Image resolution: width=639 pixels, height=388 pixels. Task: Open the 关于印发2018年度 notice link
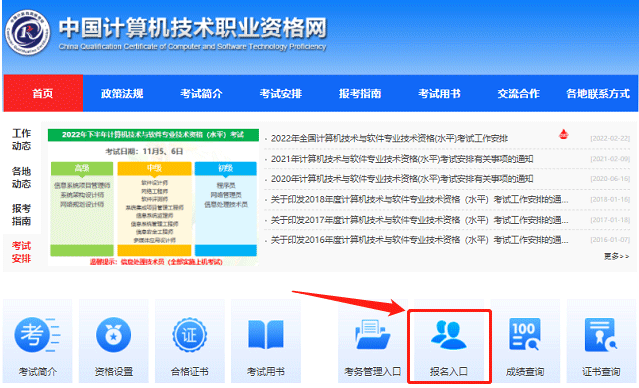pyautogui.click(x=419, y=199)
